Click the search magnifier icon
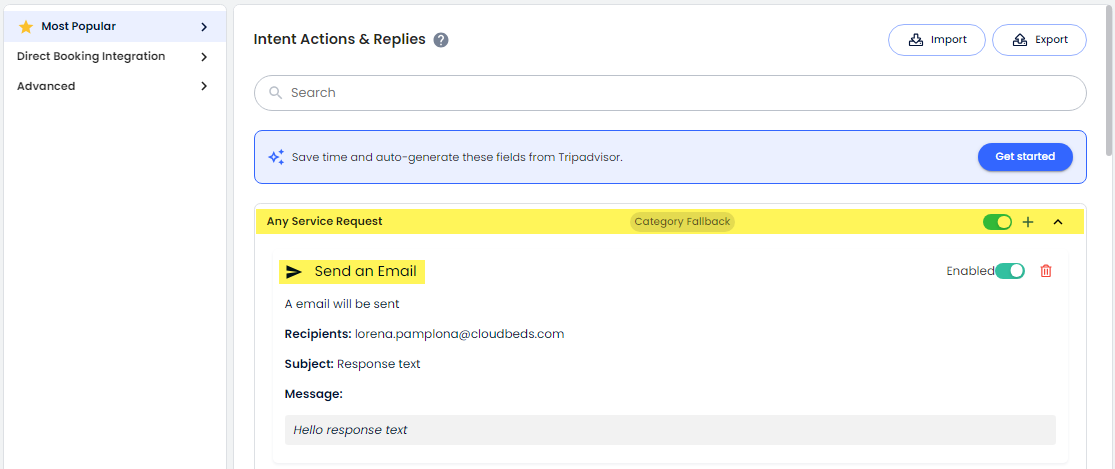Image resolution: width=1115 pixels, height=469 pixels. (275, 93)
